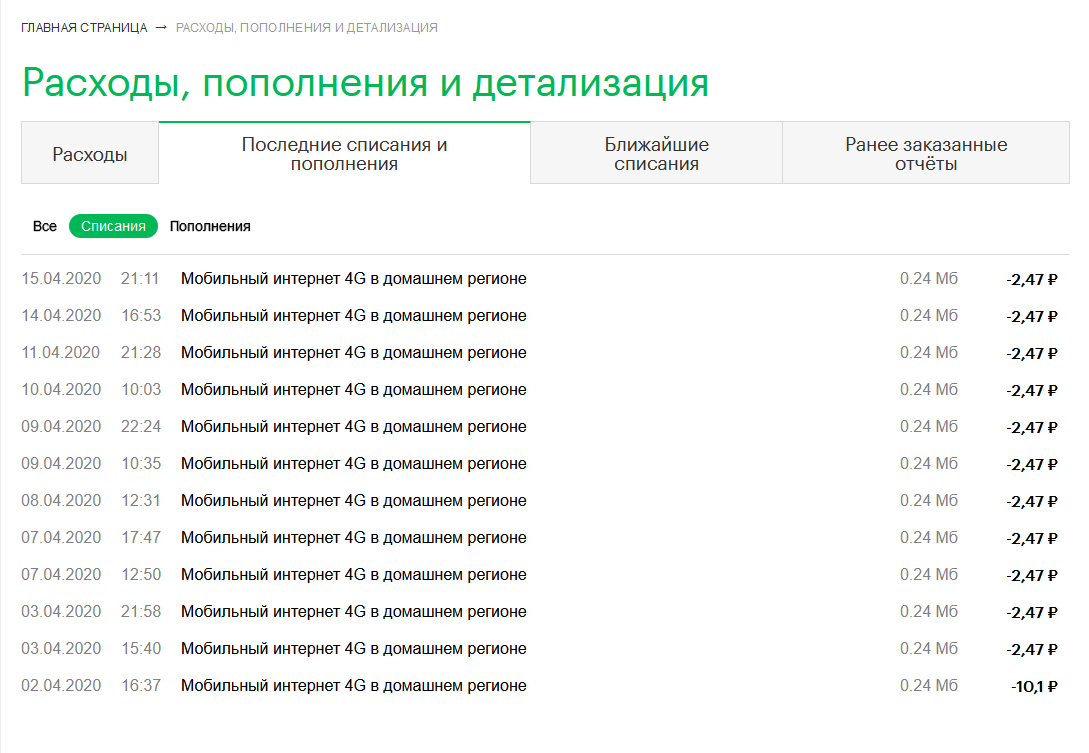Open the 15.04.2020 Мобильный интернет entry
This screenshot has height=753, width=1089.
pyautogui.click(x=354, y=279)
